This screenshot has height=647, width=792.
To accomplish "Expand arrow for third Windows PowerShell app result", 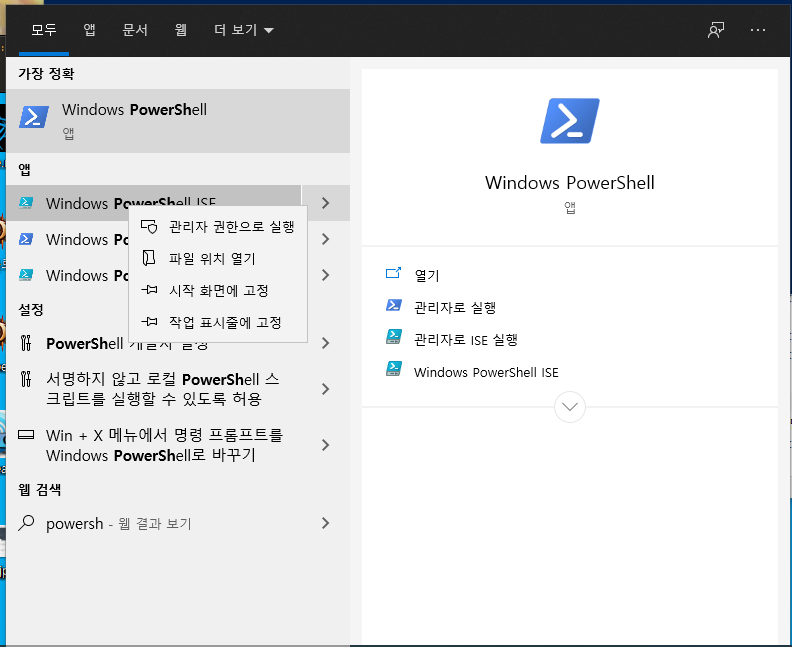I will pyautogui.click(x=326, y=275).
